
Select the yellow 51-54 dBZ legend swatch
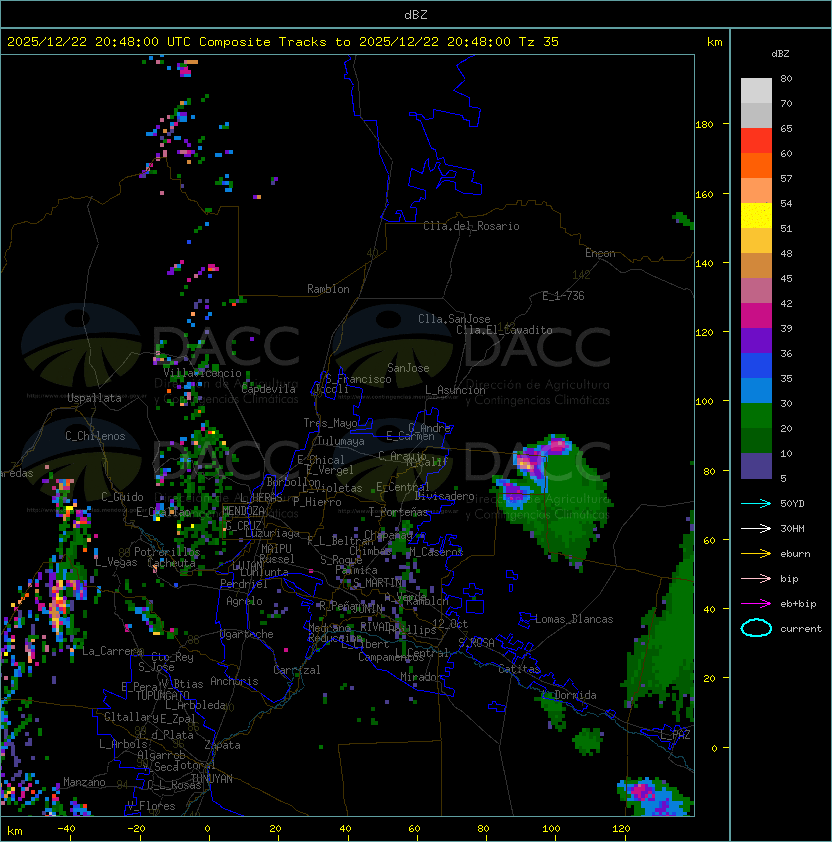tap(756, 216)
